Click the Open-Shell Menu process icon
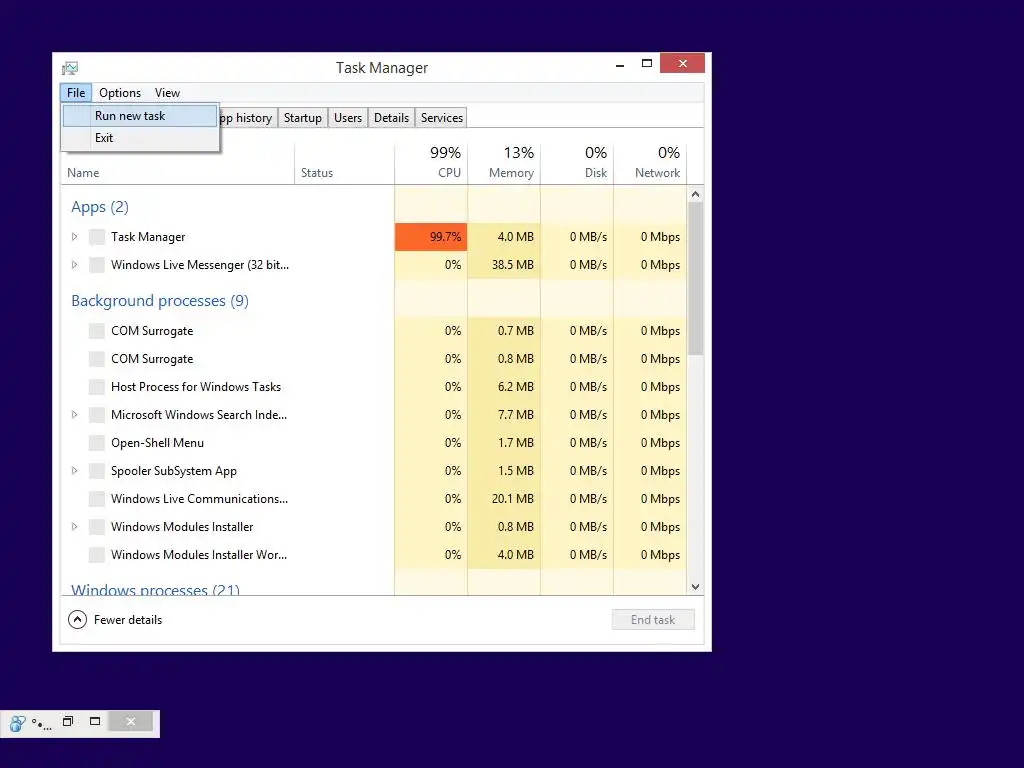 point(97,443)
